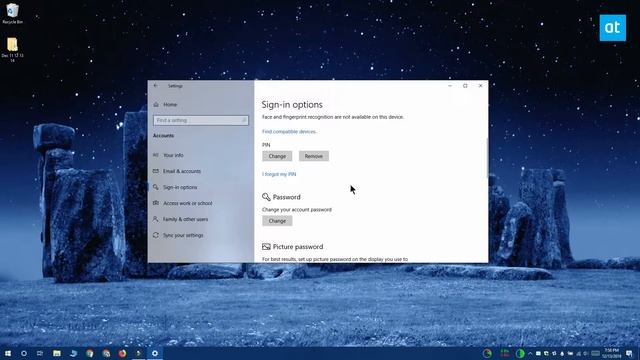Go back using the Settings back arrow
640x360 pixels.
(x=156, y=86)
